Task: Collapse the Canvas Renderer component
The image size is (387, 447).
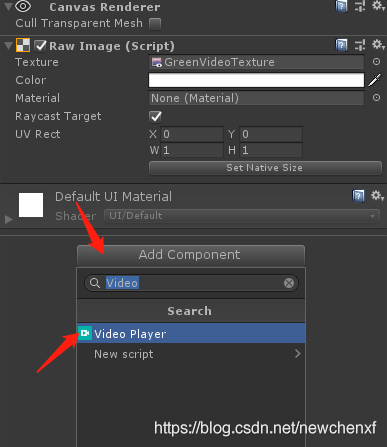Action: pos(8,7)
